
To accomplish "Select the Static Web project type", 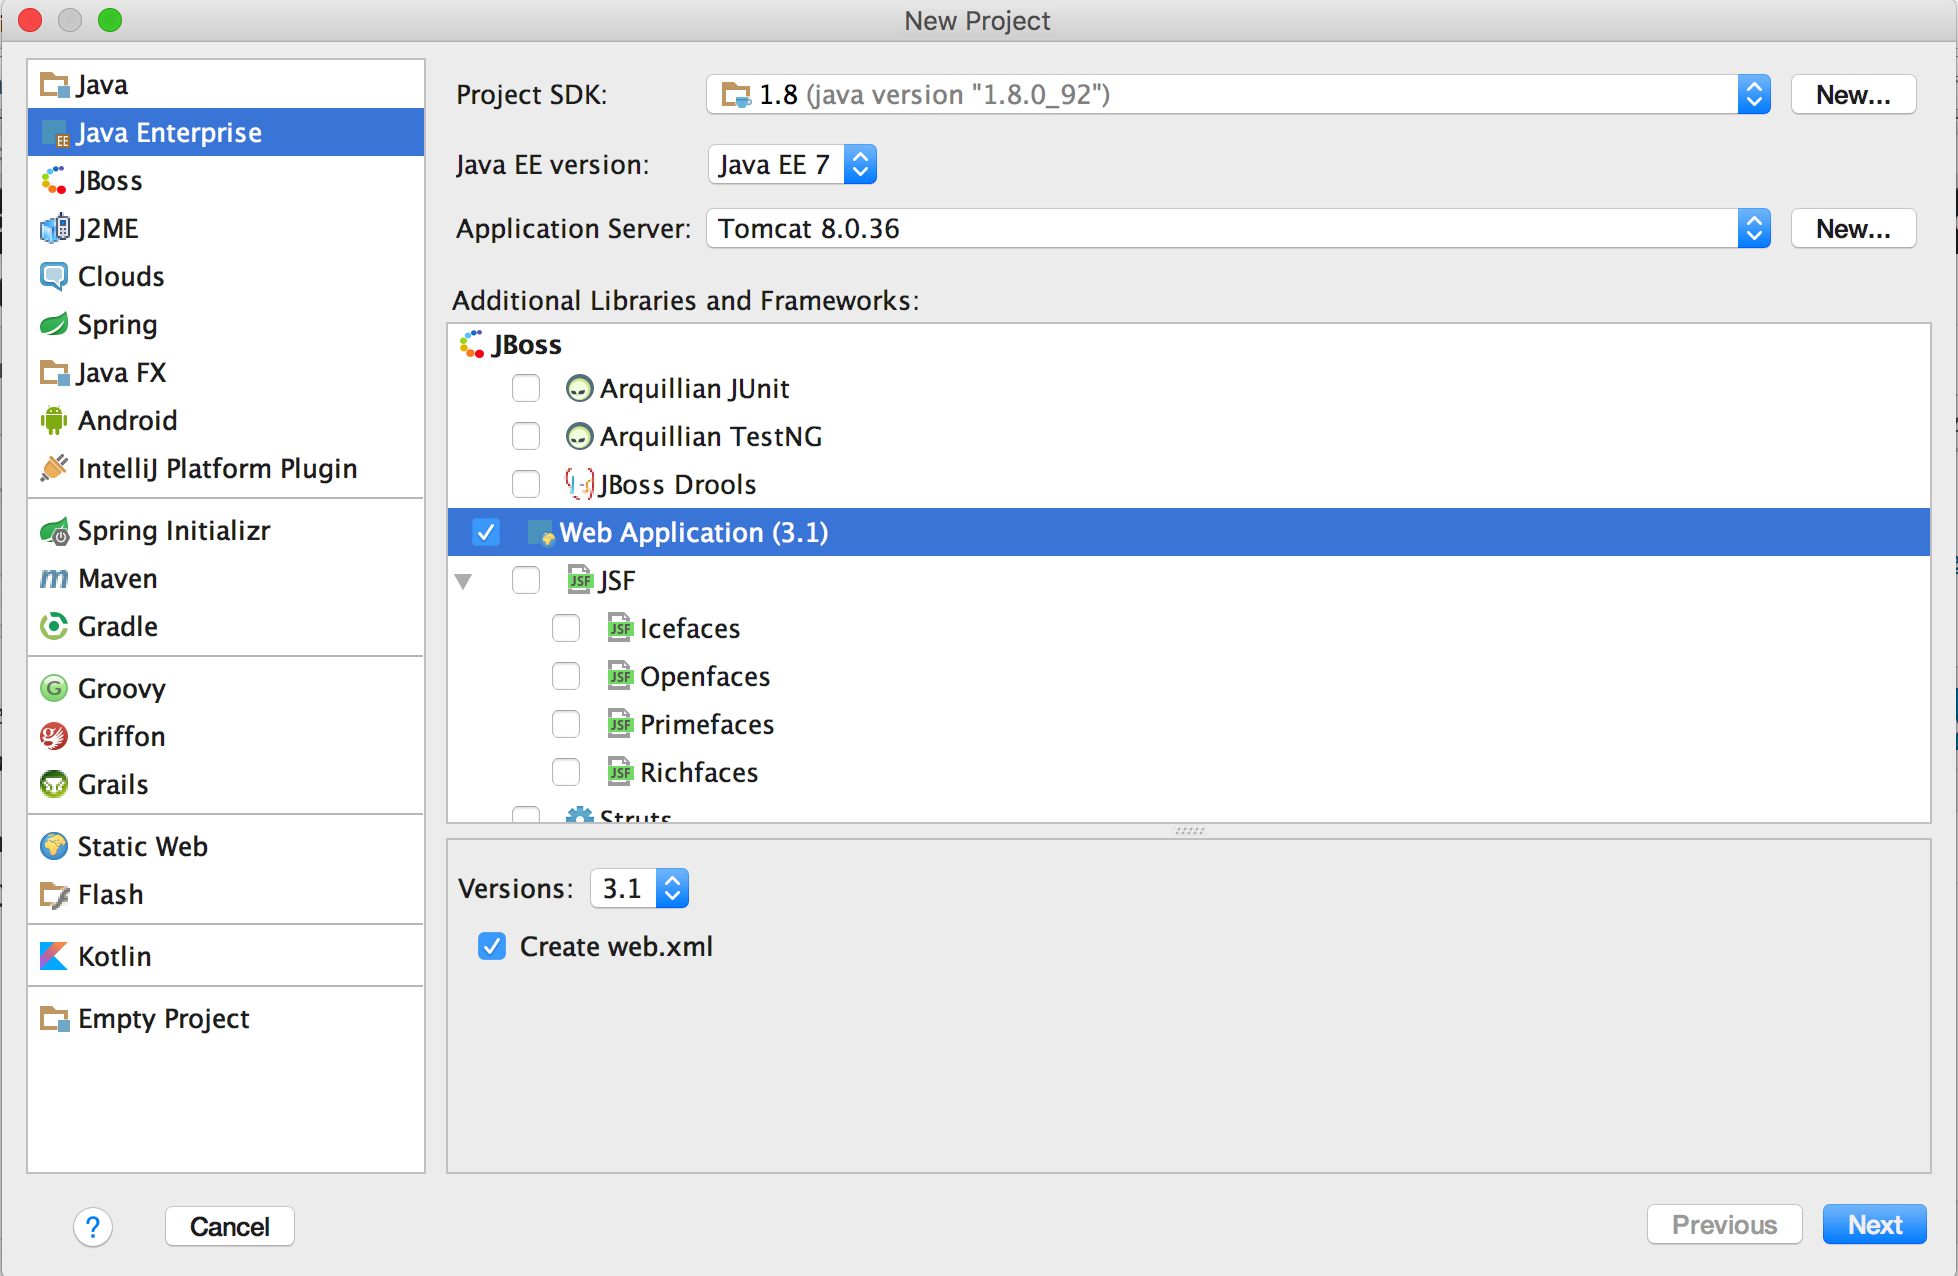I will pyautogui.click(x=226, y=847).
